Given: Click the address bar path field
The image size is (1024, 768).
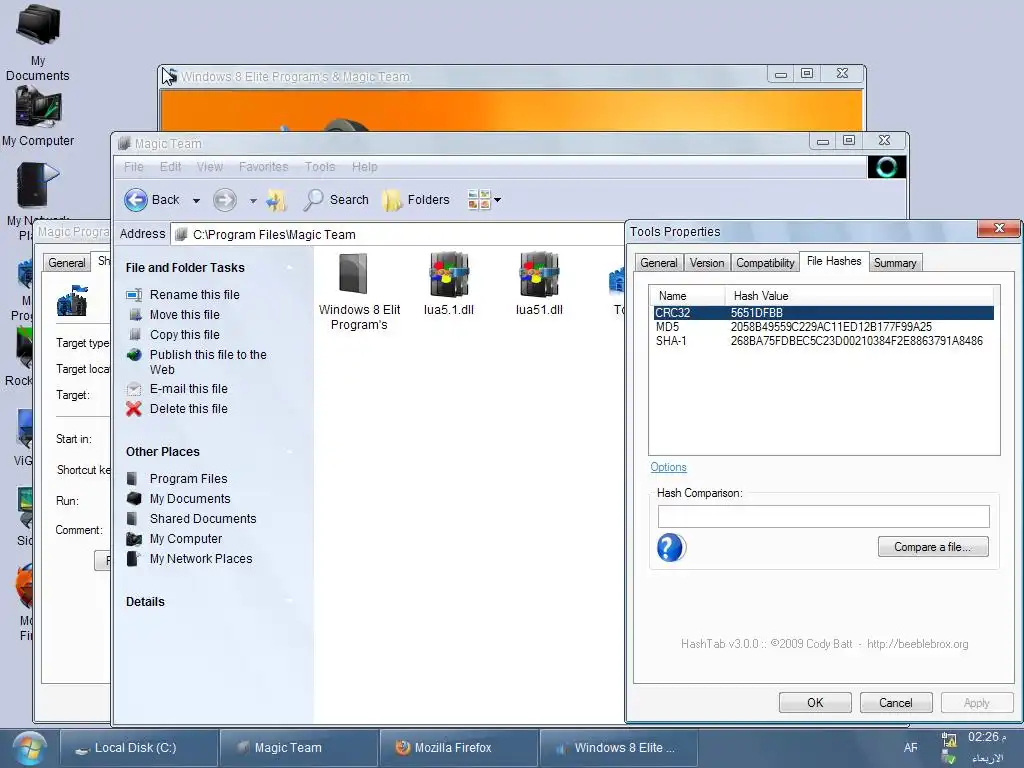Looking at the screenshot, I should coord(398,234).
